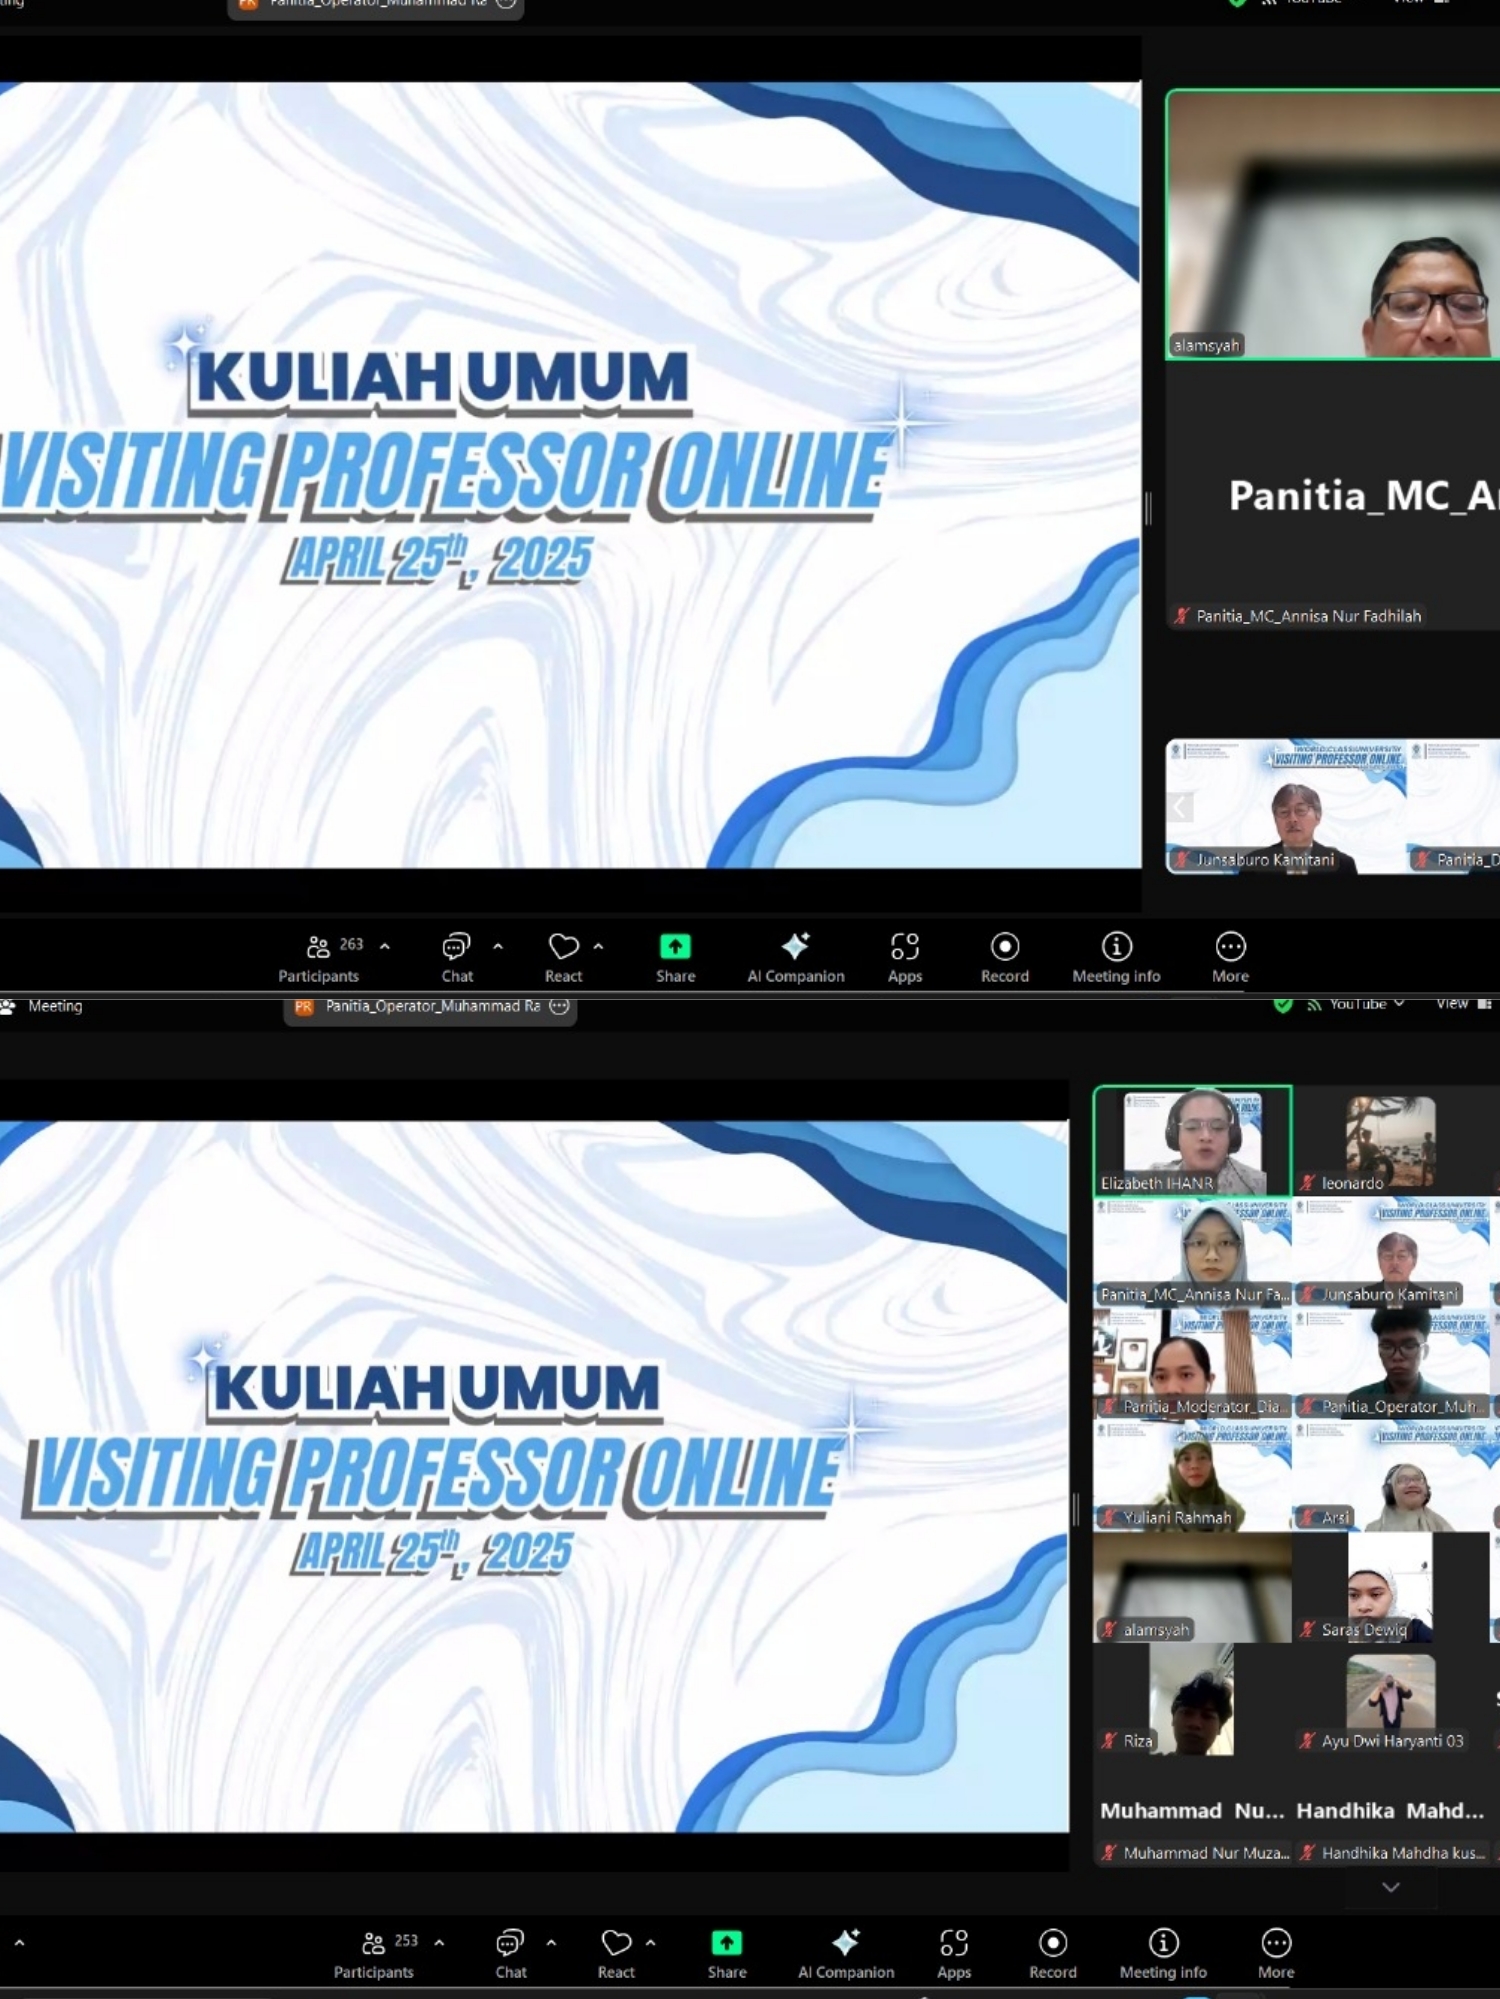Click previous arrow on Junsaburo Kamitani thumbnail strip
Viewport: 1500px width, 1999px height.
click(x=1180, y=807)
